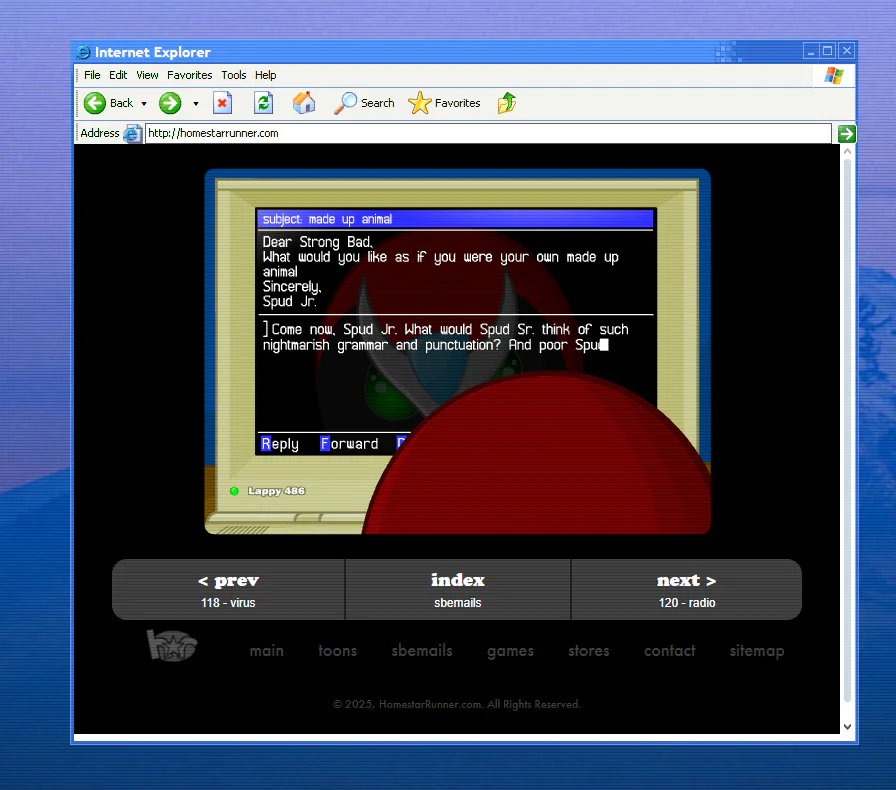Click the copyright HomestarRunner.com text
The height and width of the screenshot is (790, 896).
(x=457, y=704)
